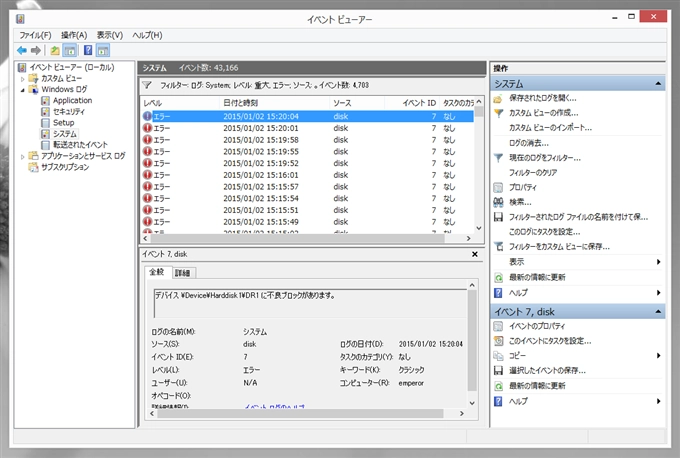This screenshot has height=458, width=680.
Task: Sort by the レベル column header
Action: pos(181,103)
